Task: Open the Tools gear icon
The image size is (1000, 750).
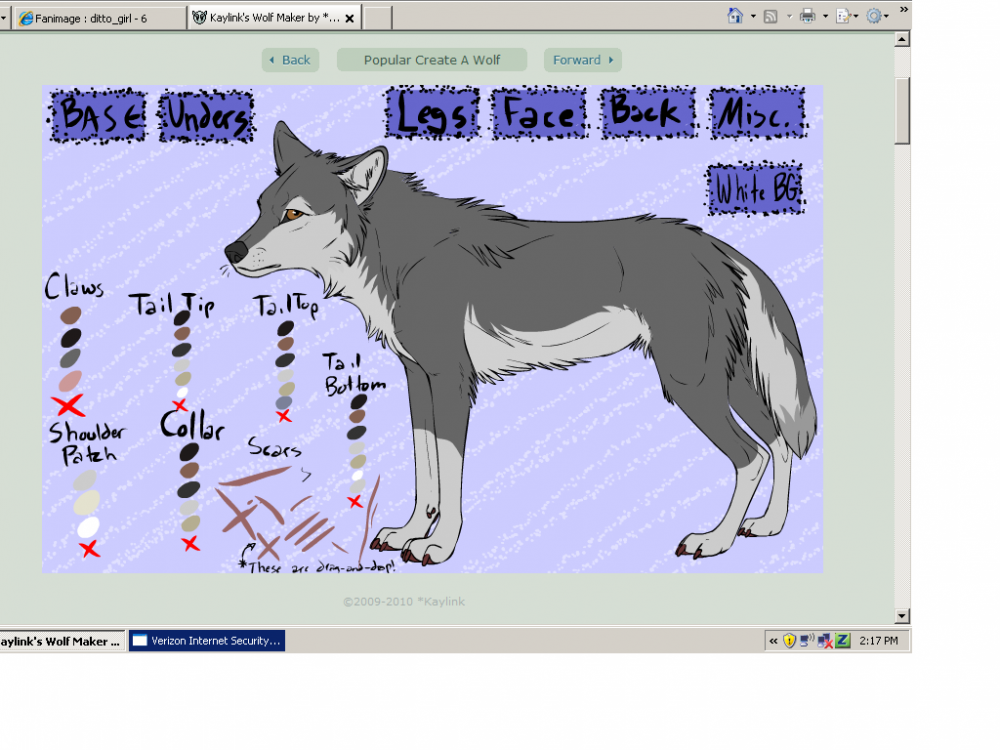Action: (x=874, y=17)
